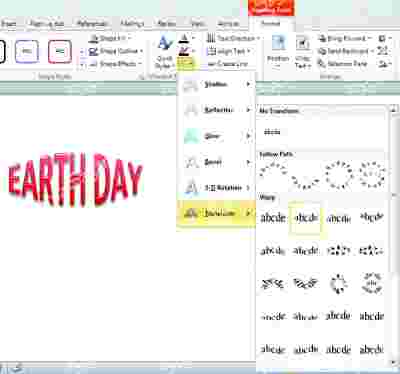Open the Text Outline dropdown arrow

[193, 51]
